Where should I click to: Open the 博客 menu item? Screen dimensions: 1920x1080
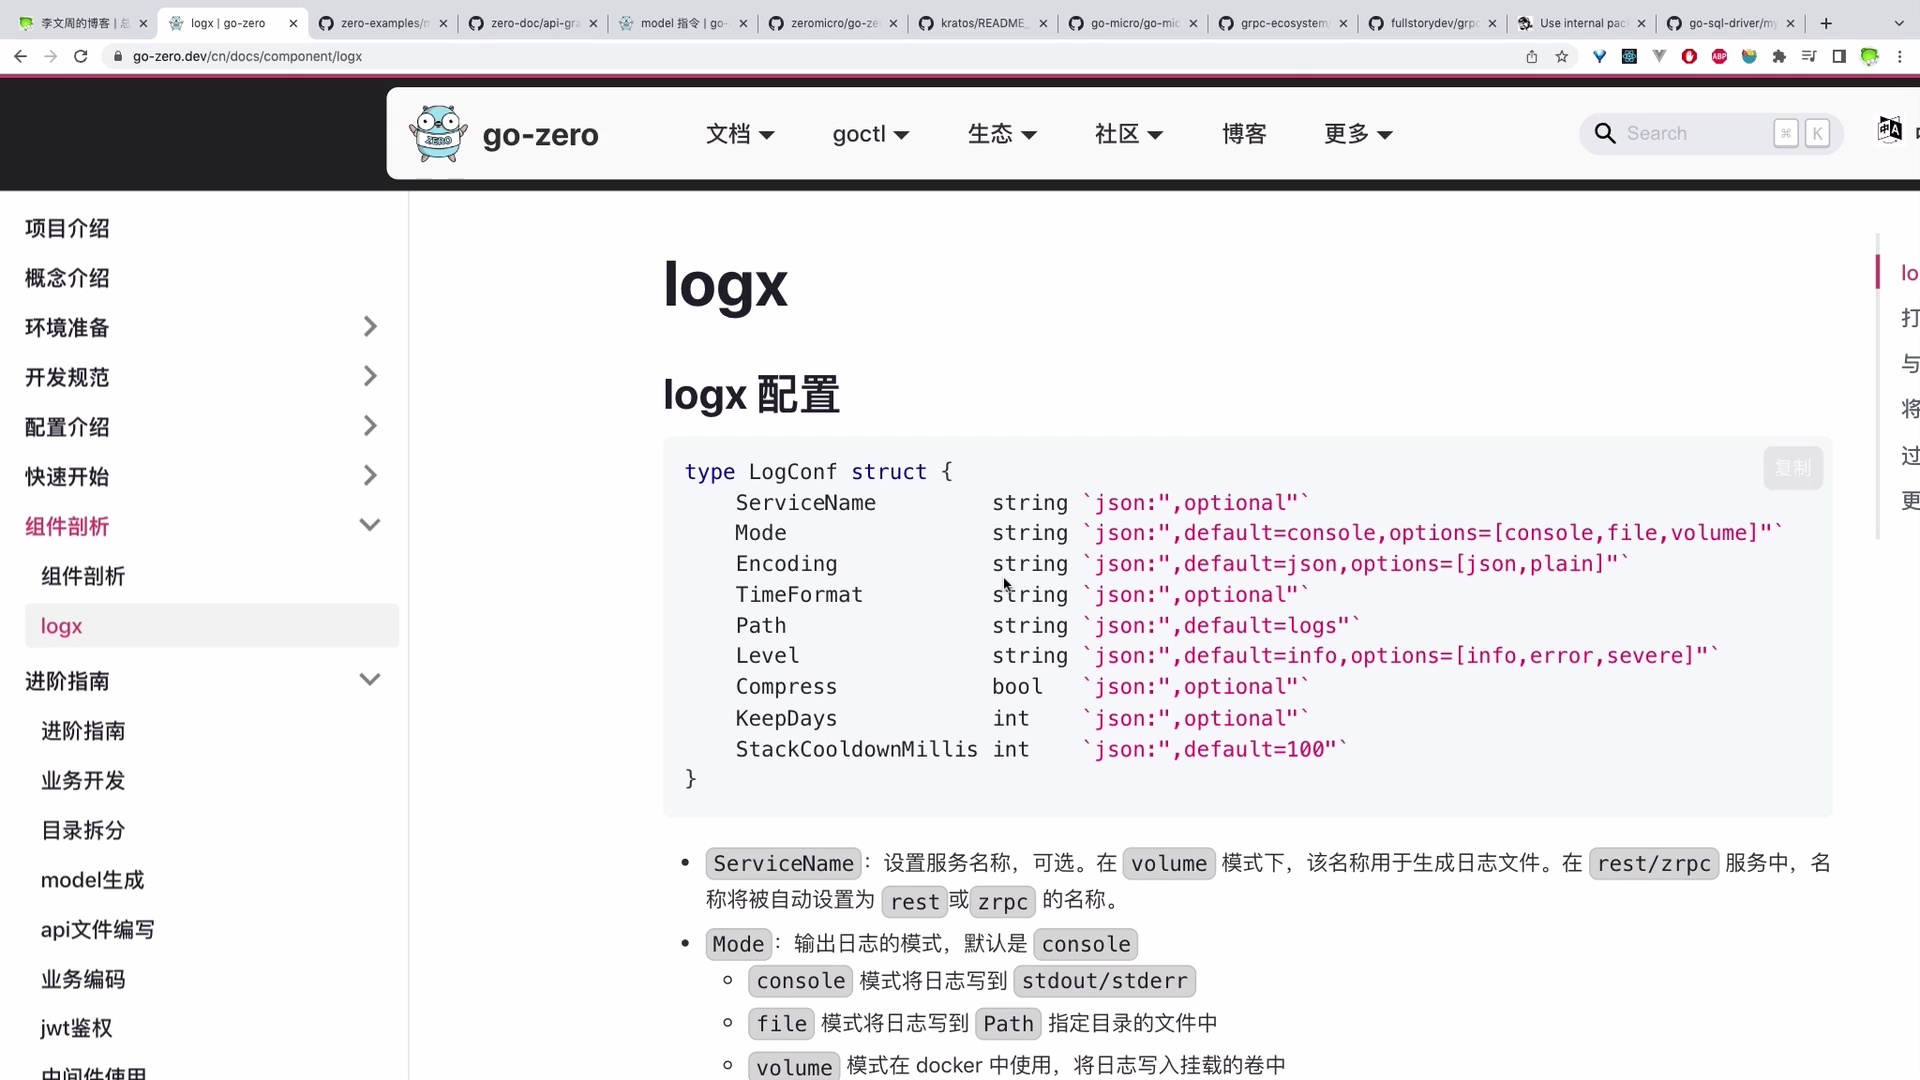[1243, 134]
